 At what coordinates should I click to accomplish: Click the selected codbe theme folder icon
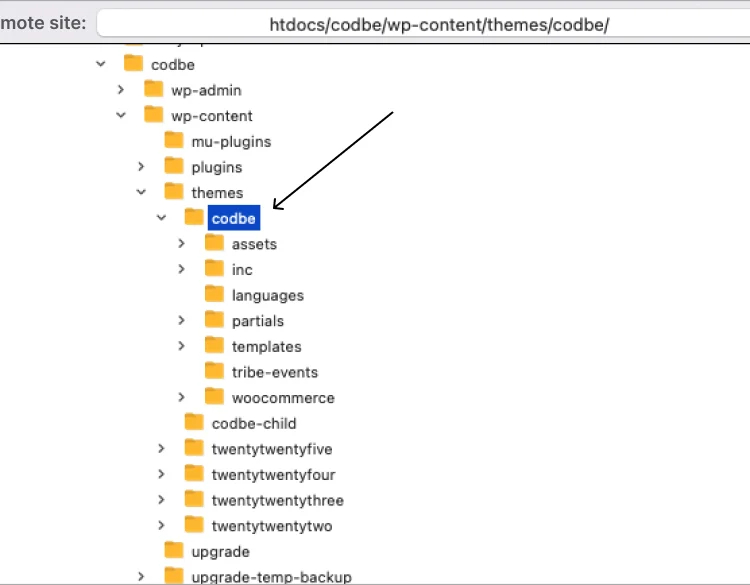point(194,217)
